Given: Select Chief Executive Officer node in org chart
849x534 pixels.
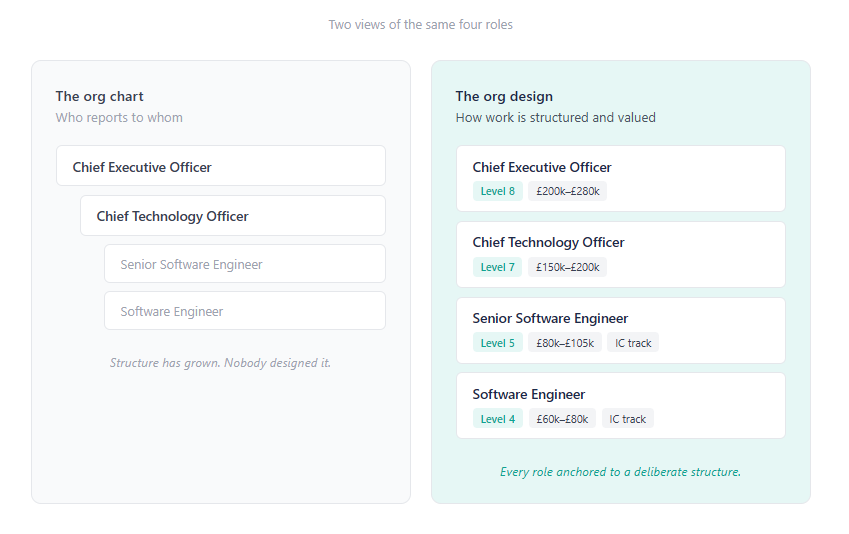Looking at the screenshot, I should (x=220, y=166).
